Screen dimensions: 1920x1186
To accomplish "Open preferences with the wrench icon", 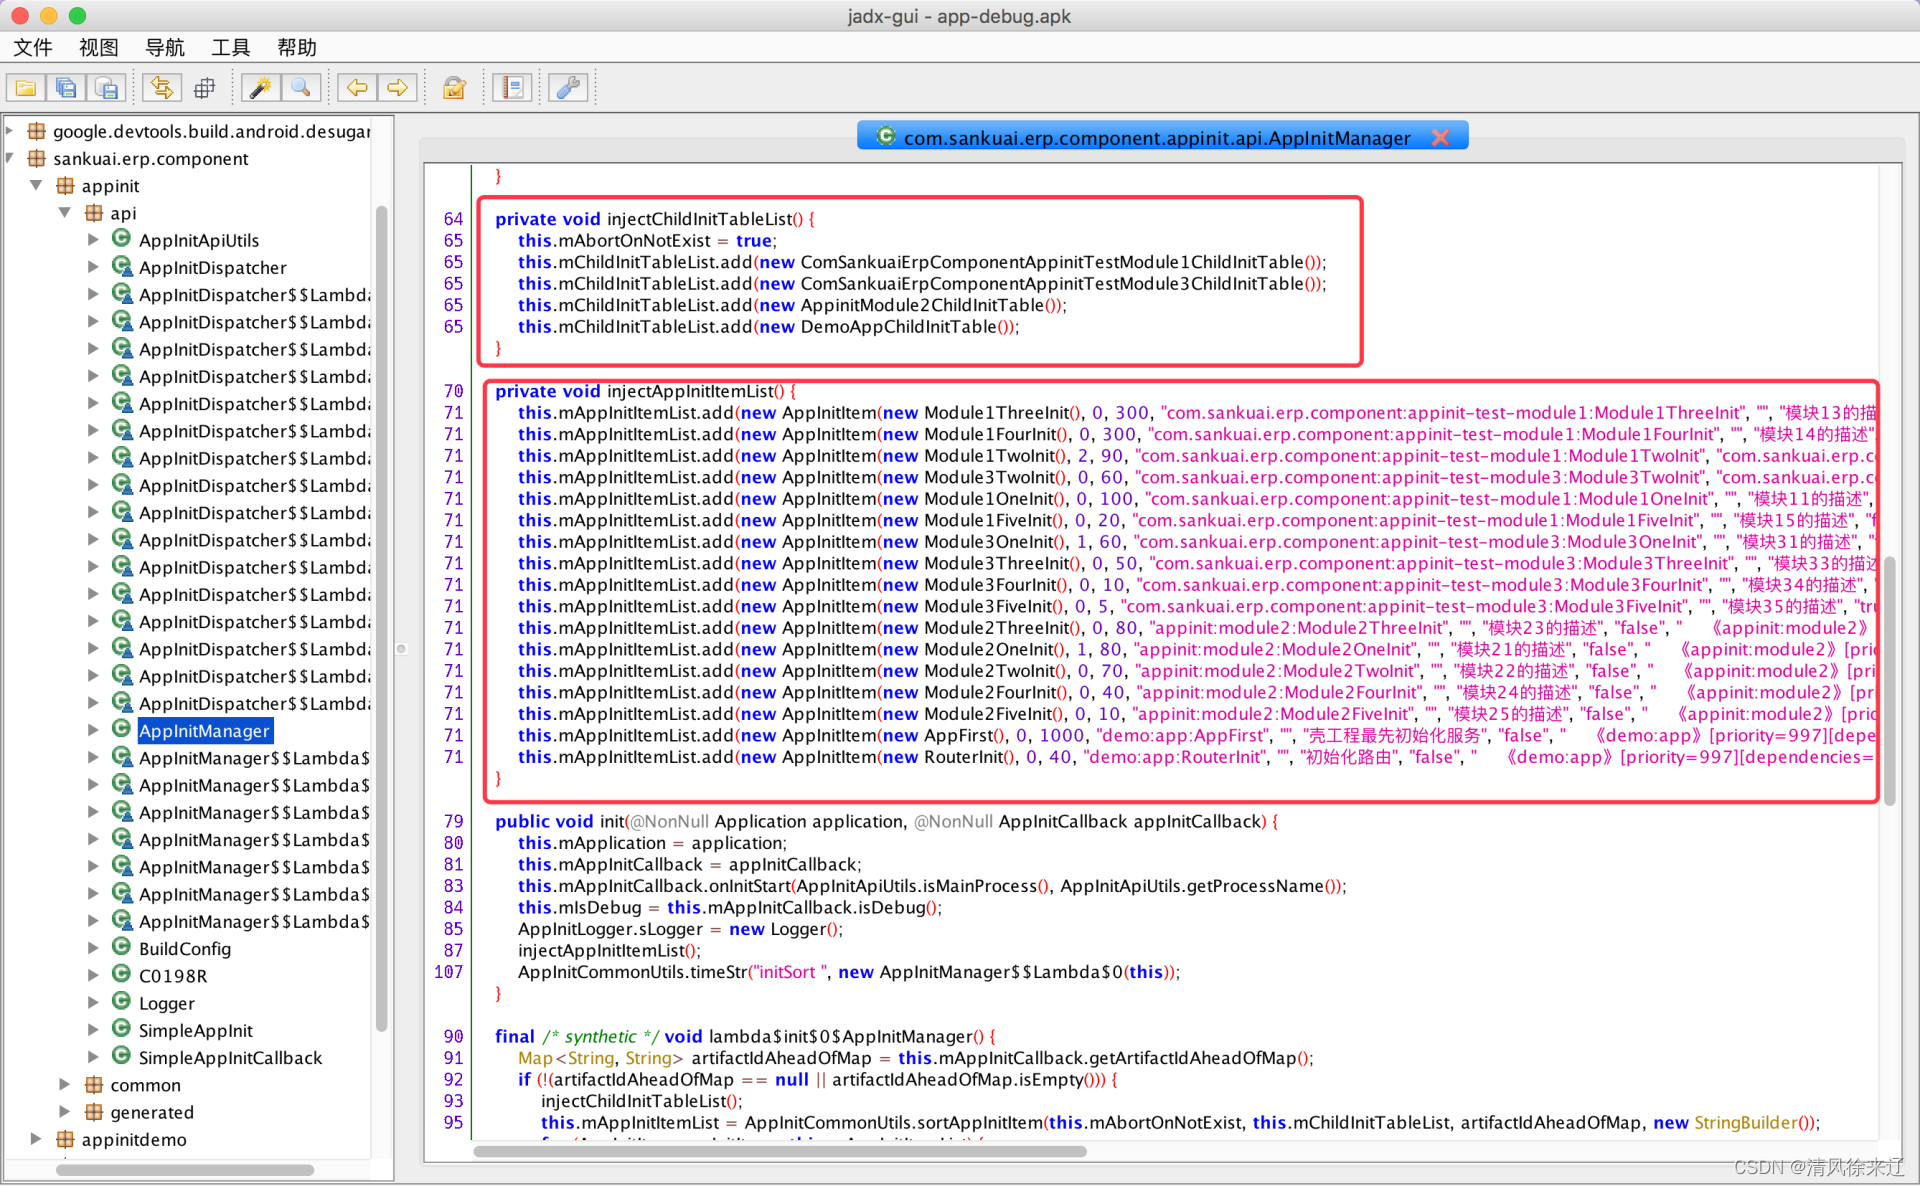I will coord(567,88).
